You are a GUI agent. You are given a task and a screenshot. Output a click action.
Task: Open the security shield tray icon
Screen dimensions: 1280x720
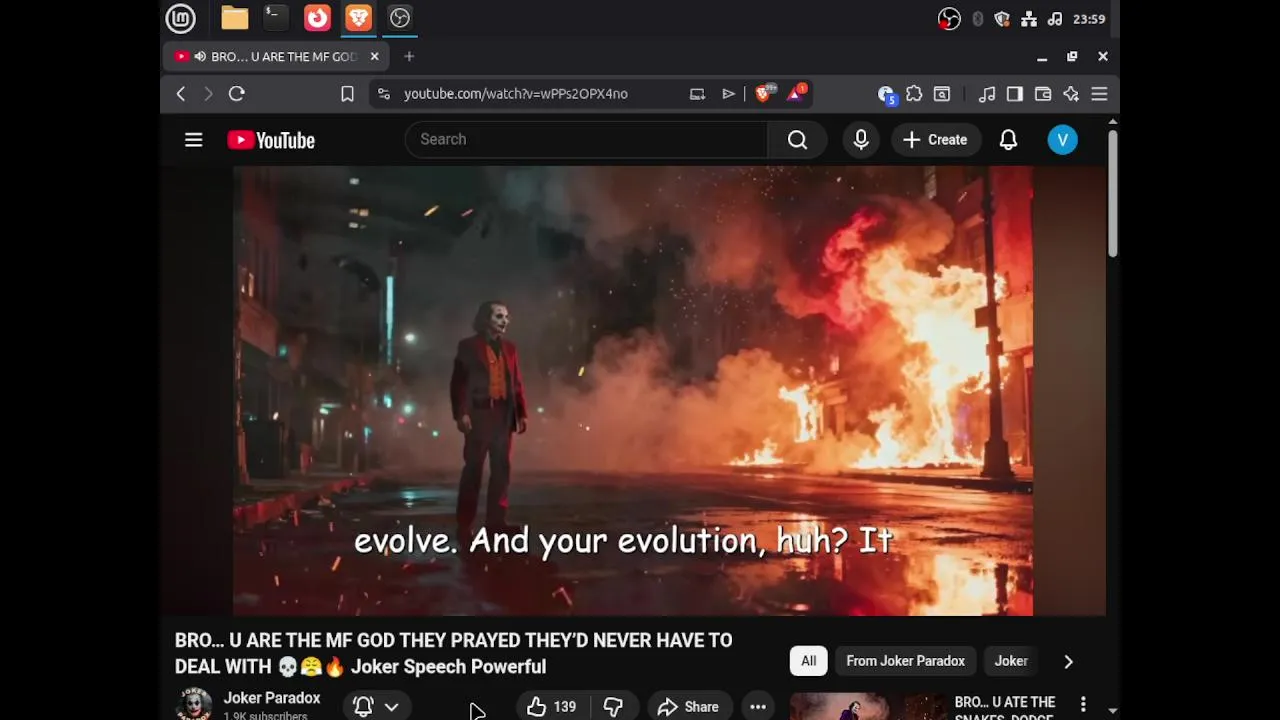coord(1003,19)
